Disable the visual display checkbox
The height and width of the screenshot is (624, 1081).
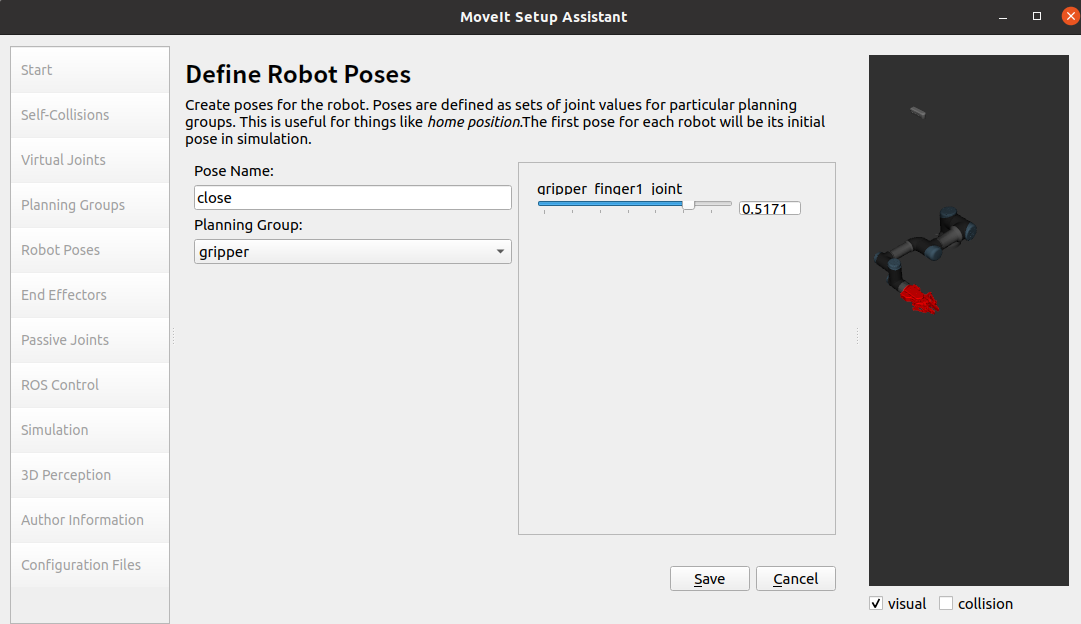[x=876, y=603]
